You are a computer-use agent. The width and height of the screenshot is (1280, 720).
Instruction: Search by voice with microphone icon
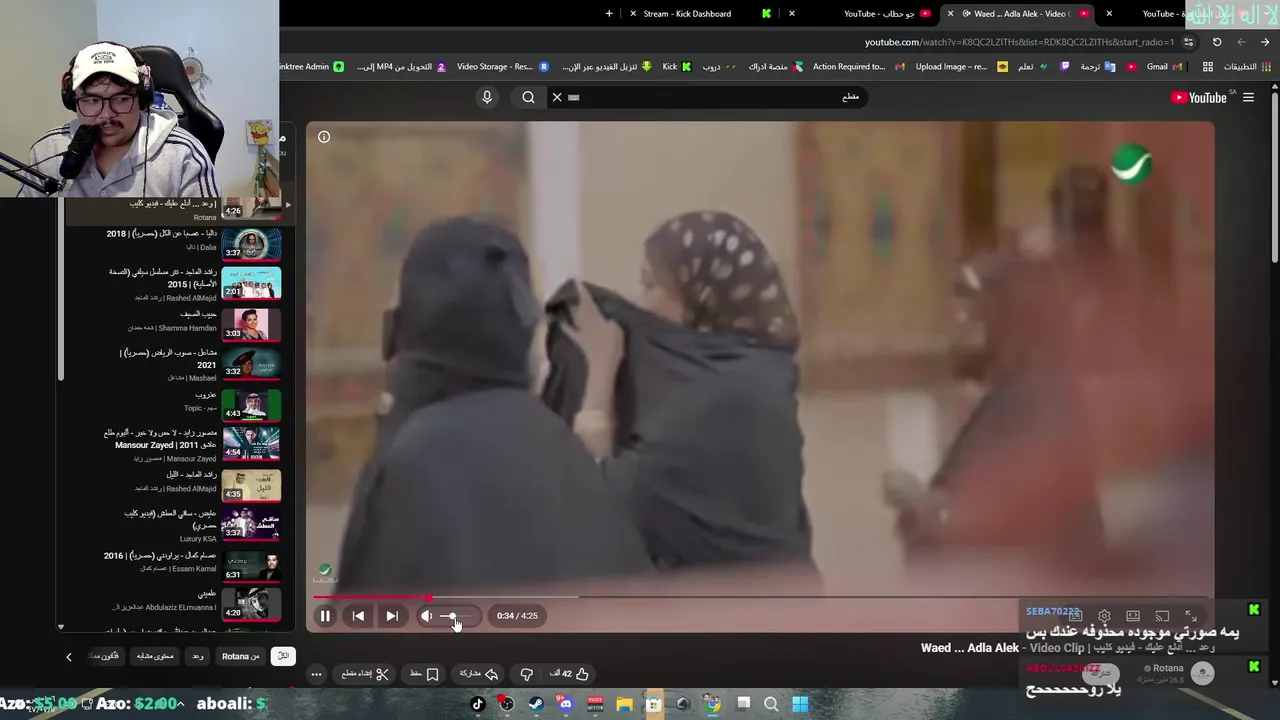pyautogui.click(x=487, y=97)
